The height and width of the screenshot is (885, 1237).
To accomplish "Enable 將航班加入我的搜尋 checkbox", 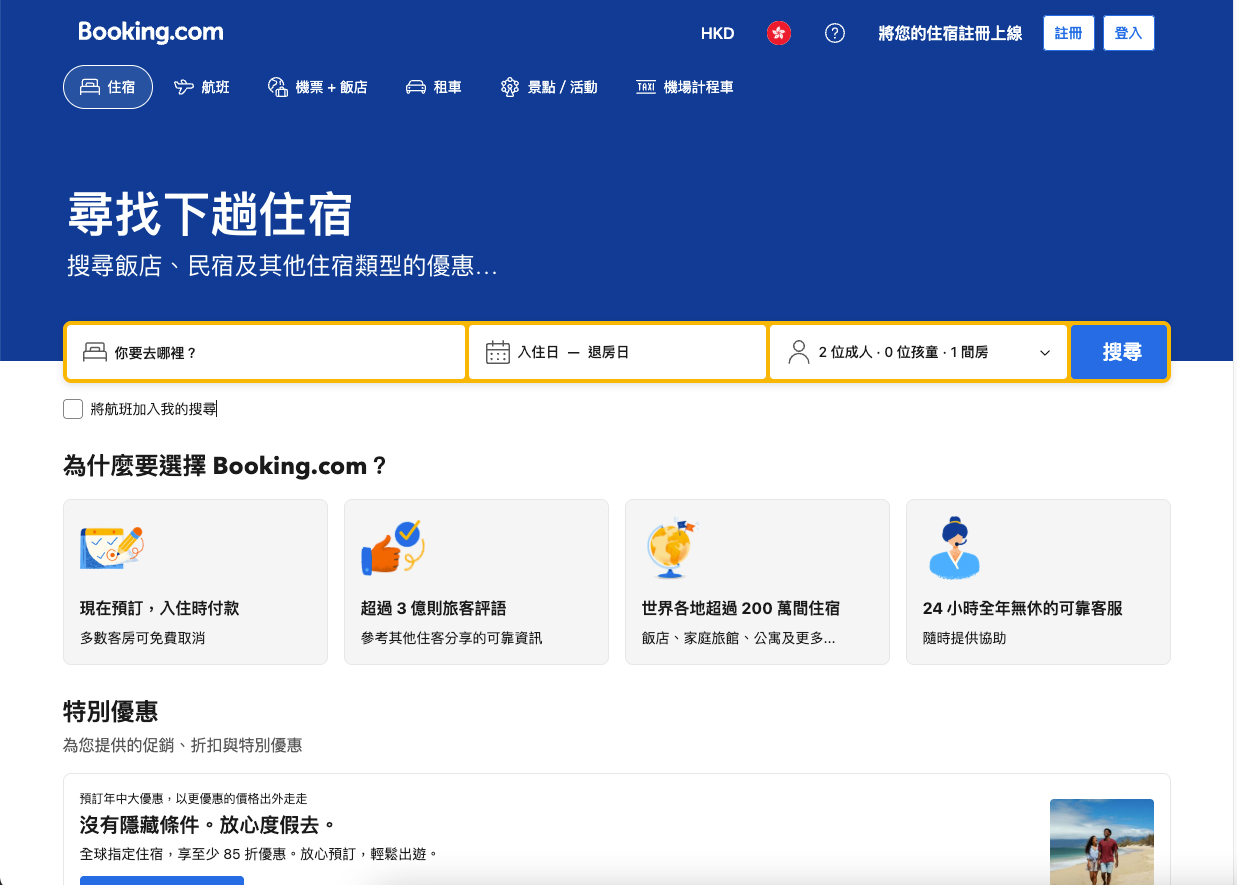I will click(73, 409).
